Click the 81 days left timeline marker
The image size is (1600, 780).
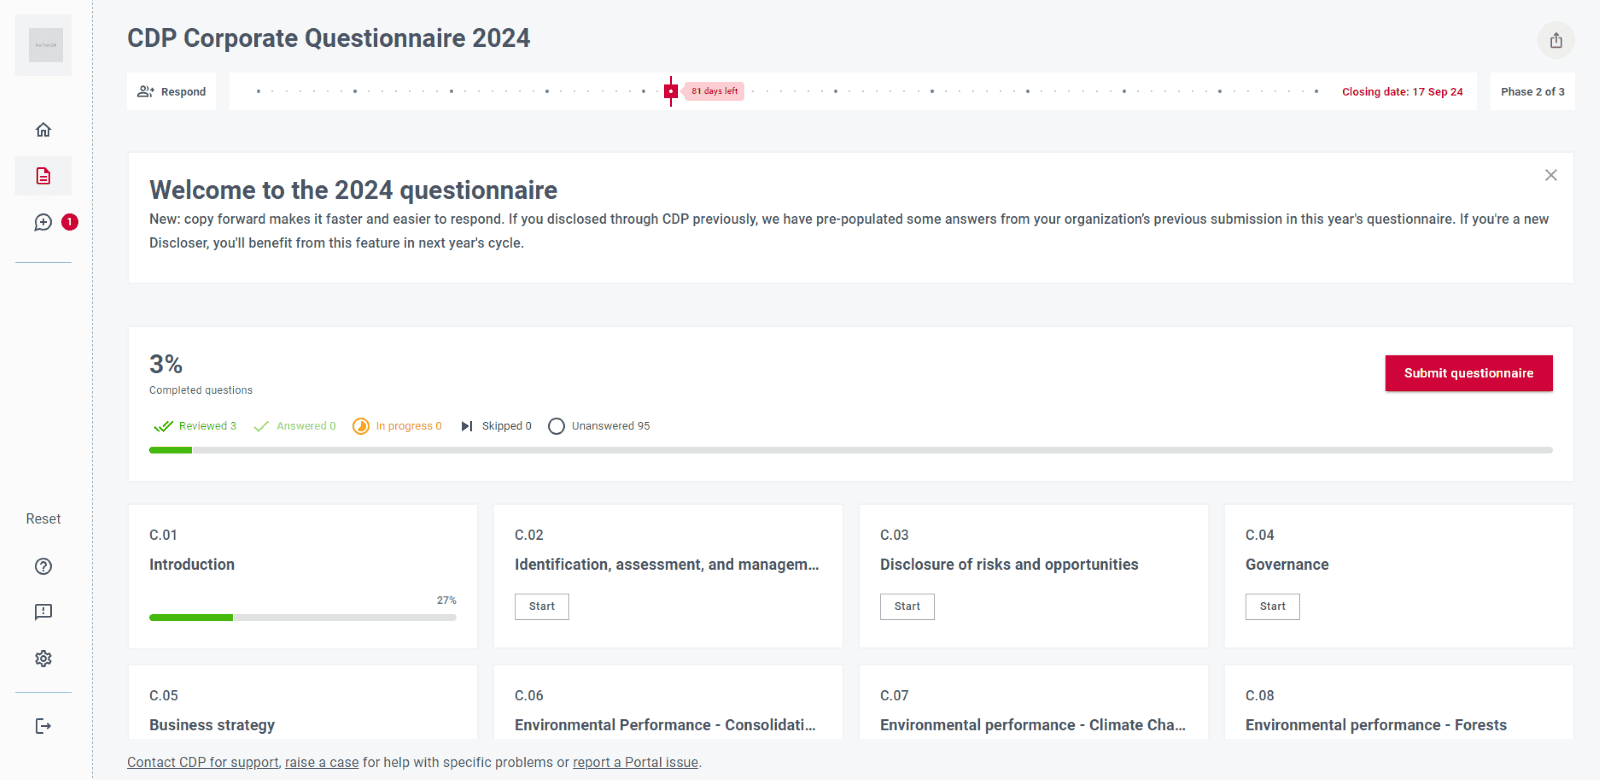714,91
